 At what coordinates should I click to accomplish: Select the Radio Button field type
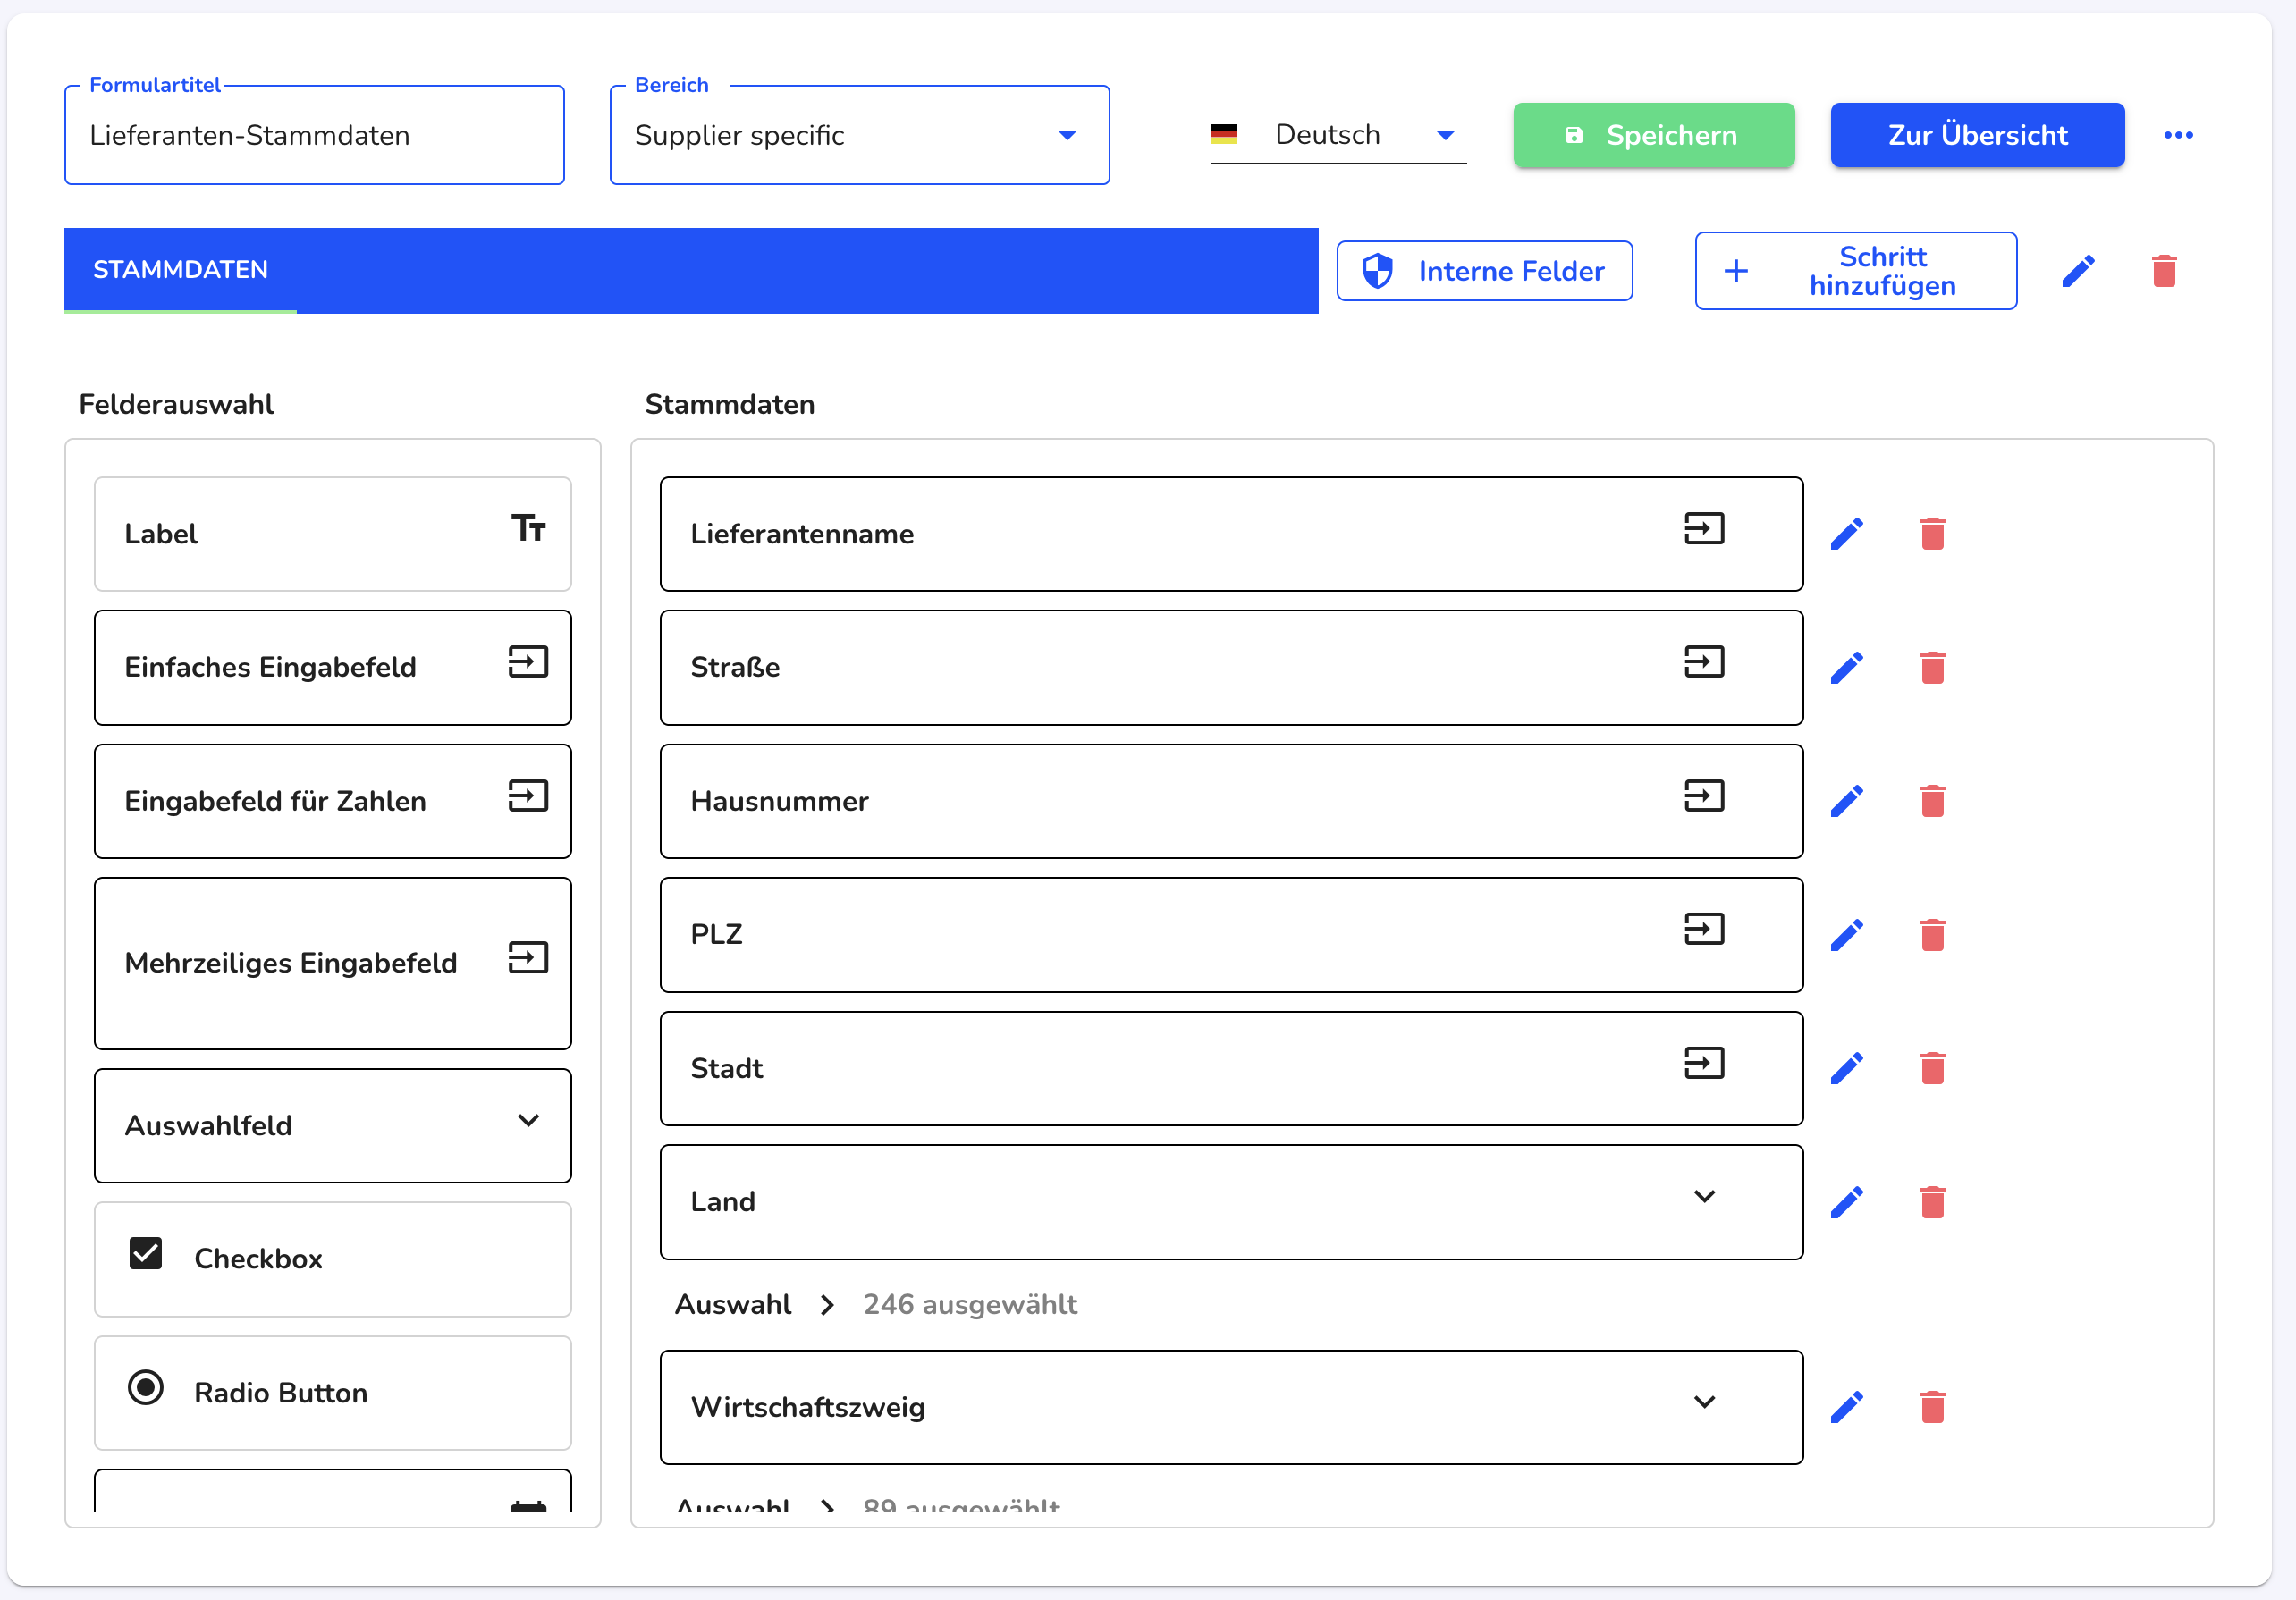click(333, 1393)
